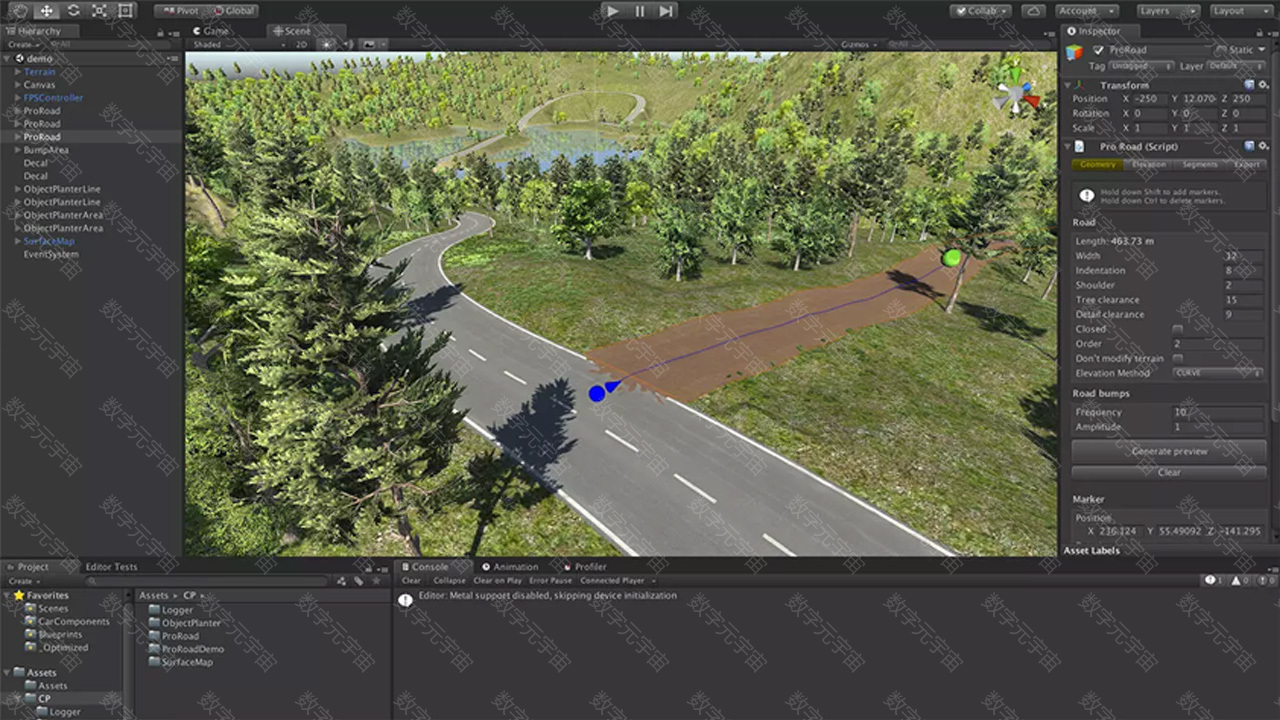Open Elevation Method CURVE dropdown

[x=1217, y=373]
